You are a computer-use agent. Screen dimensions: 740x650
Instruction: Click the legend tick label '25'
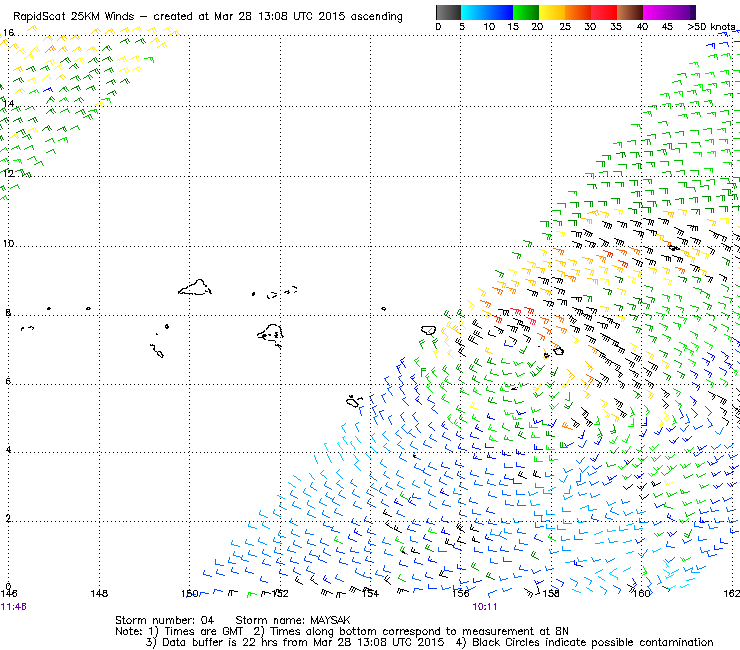pyautogui.click(x=565, y=27)
